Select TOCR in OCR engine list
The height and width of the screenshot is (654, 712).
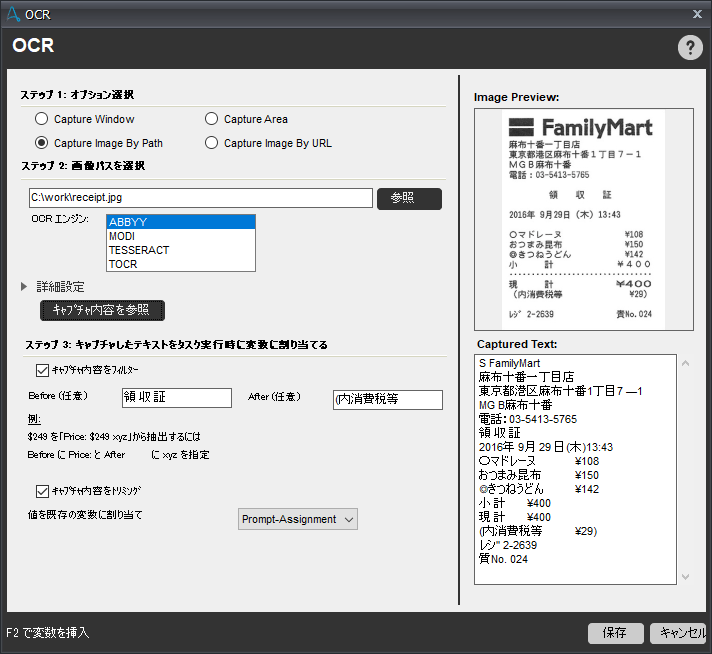(x=180, y=264)
